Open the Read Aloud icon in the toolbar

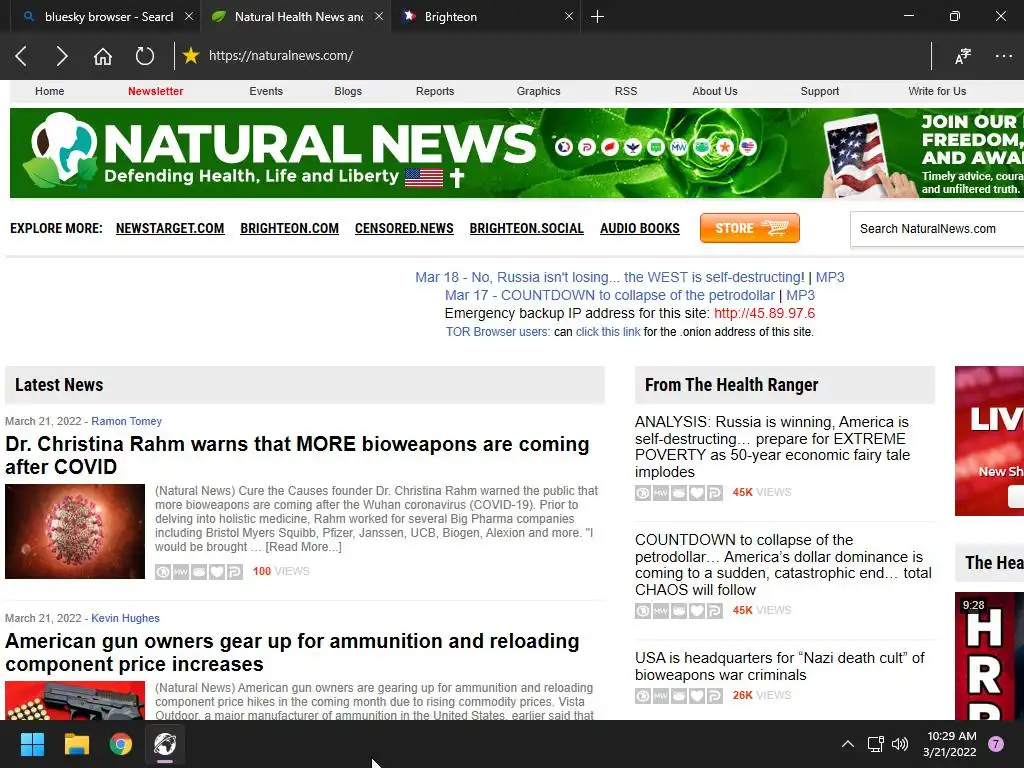coord(963,56)
